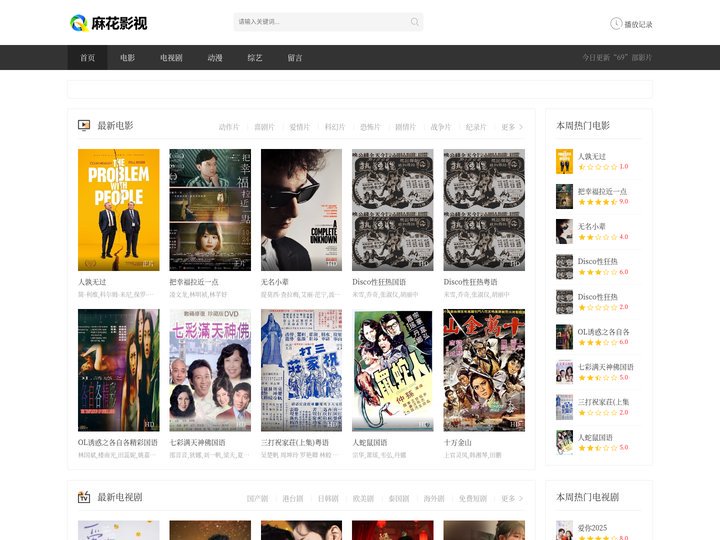Click the 最新电影 section play icon
720x540 pixels.
click(x=84, y=125)
